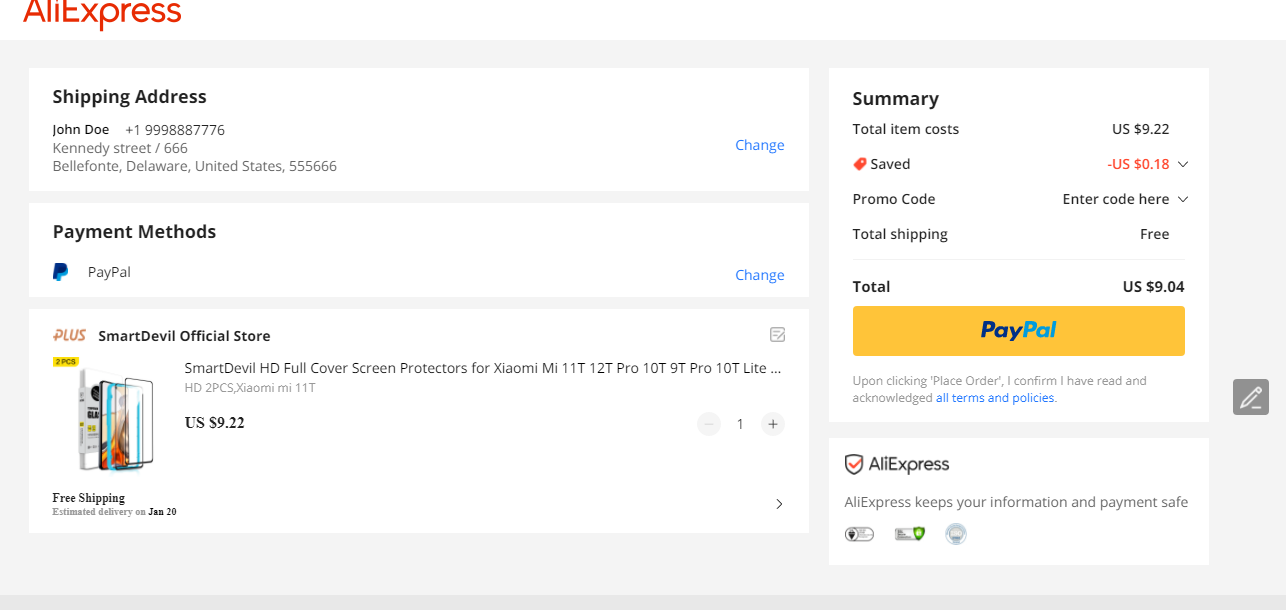This screenshot has width=1286, height=610.
Task: Click Enter code here for promo
Action: pos(1116,199)
